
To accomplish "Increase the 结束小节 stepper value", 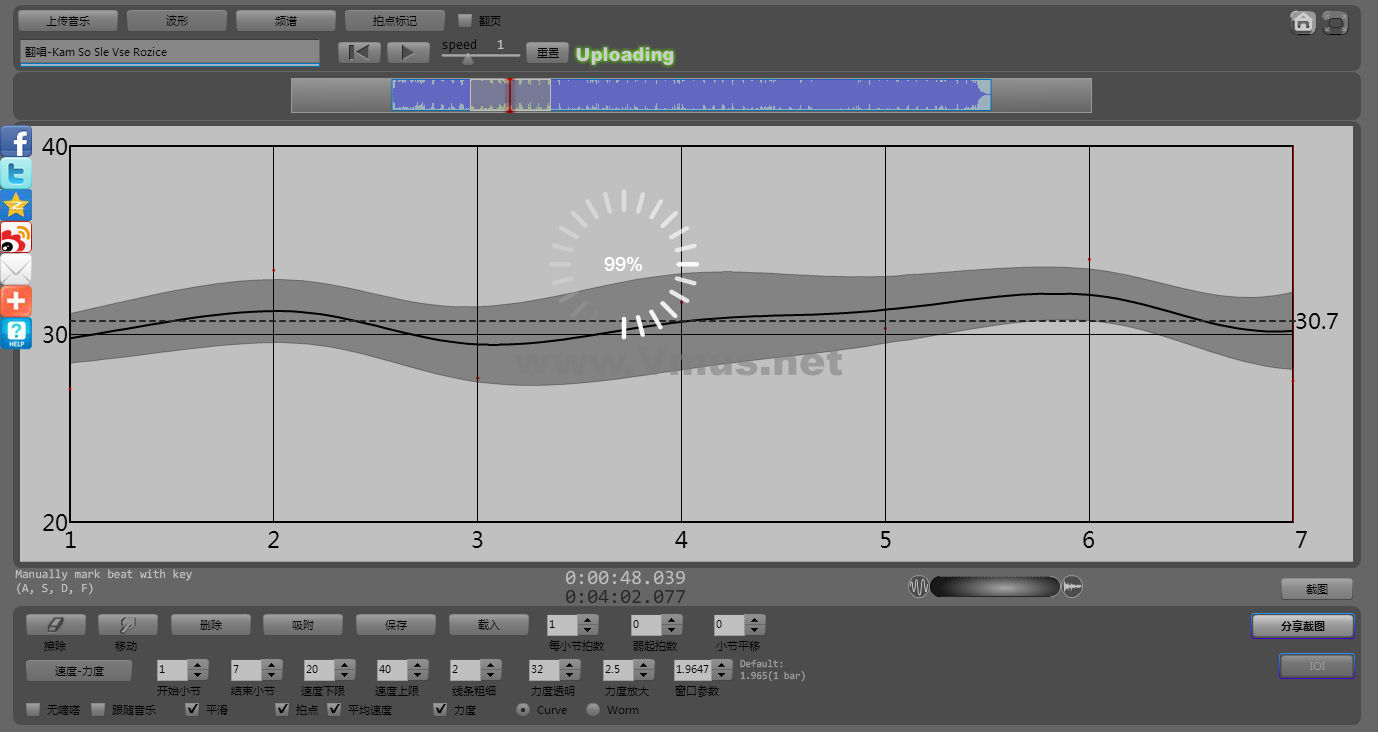I will tap(271, 665).
